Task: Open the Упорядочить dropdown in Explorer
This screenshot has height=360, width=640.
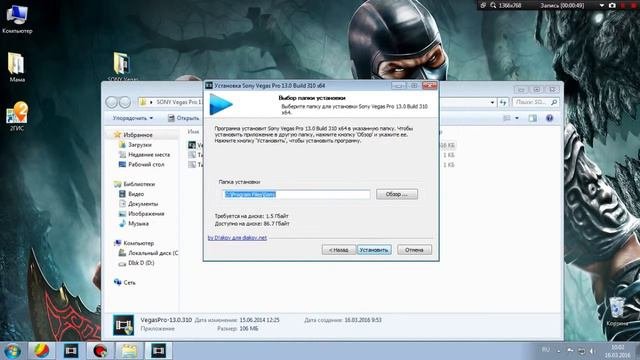Action: (133, 118)
